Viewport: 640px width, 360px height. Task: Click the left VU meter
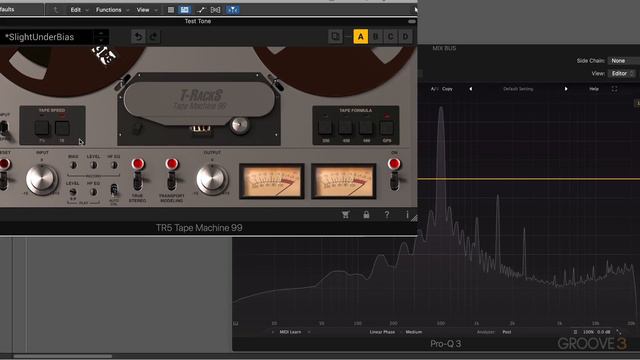click(x=272, y=181)
